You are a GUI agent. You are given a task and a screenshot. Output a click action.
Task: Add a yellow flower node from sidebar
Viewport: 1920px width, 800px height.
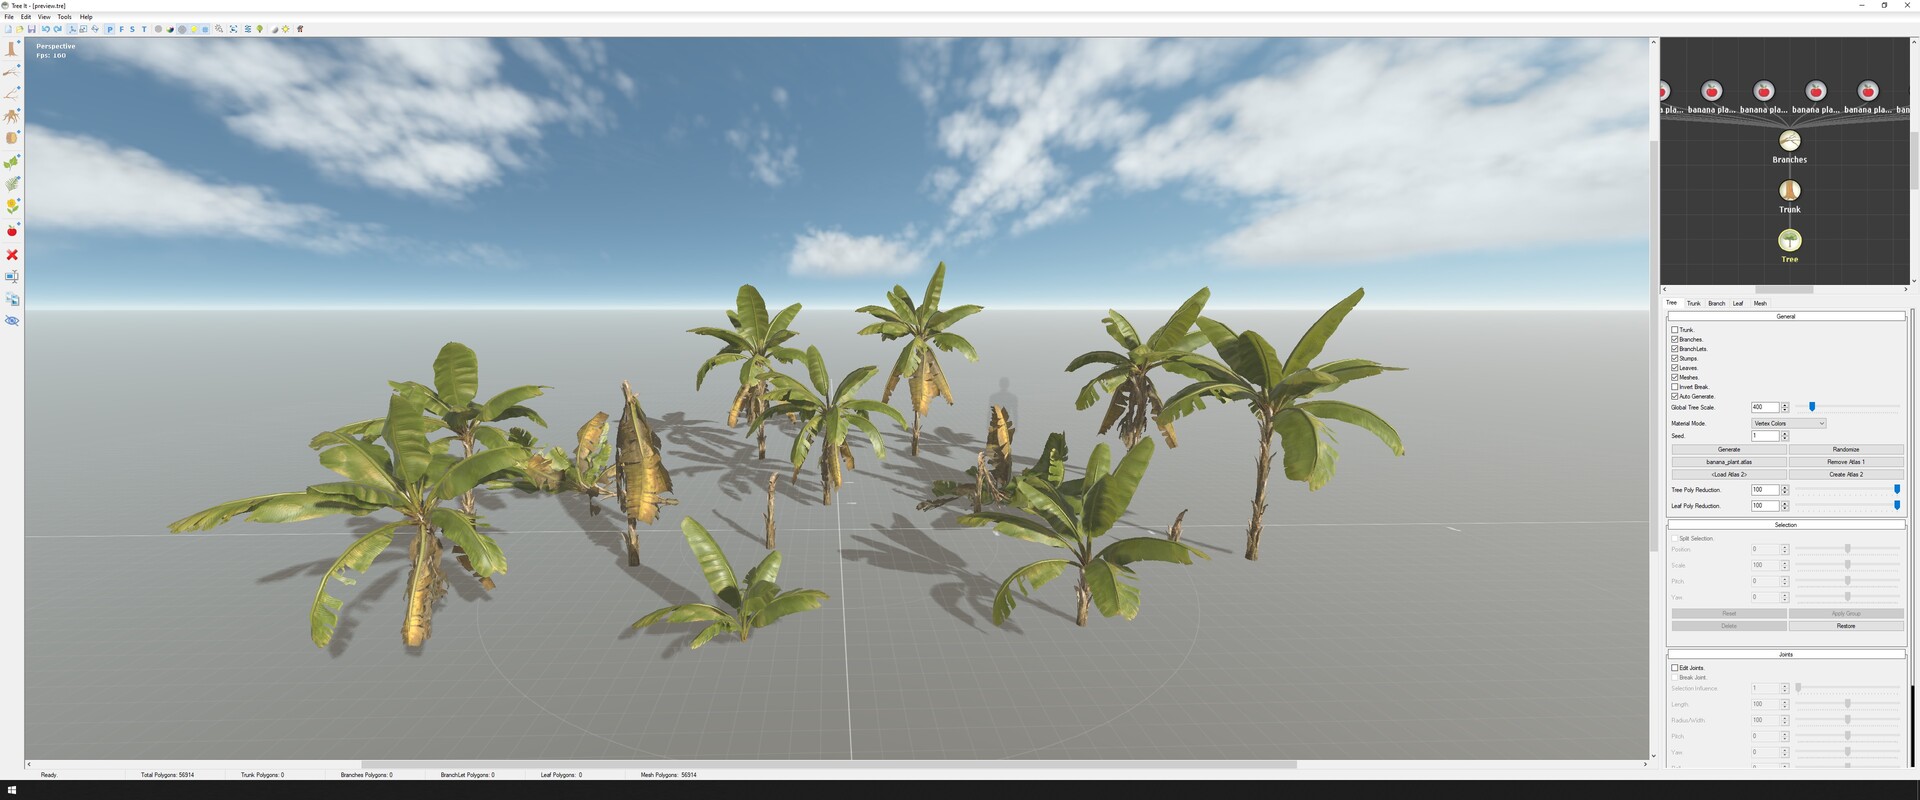[x=12, y=206]
